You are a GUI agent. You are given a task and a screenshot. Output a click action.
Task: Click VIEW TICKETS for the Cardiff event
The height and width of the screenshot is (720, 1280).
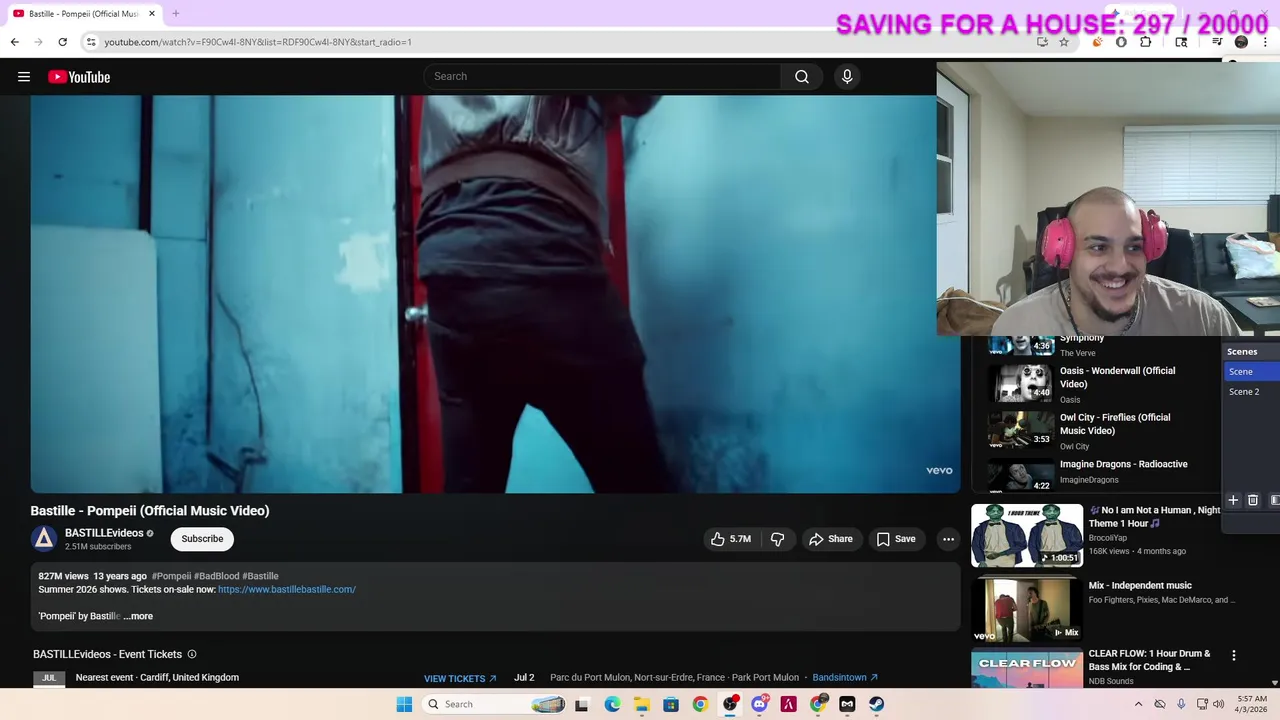(x=460, y=678)
